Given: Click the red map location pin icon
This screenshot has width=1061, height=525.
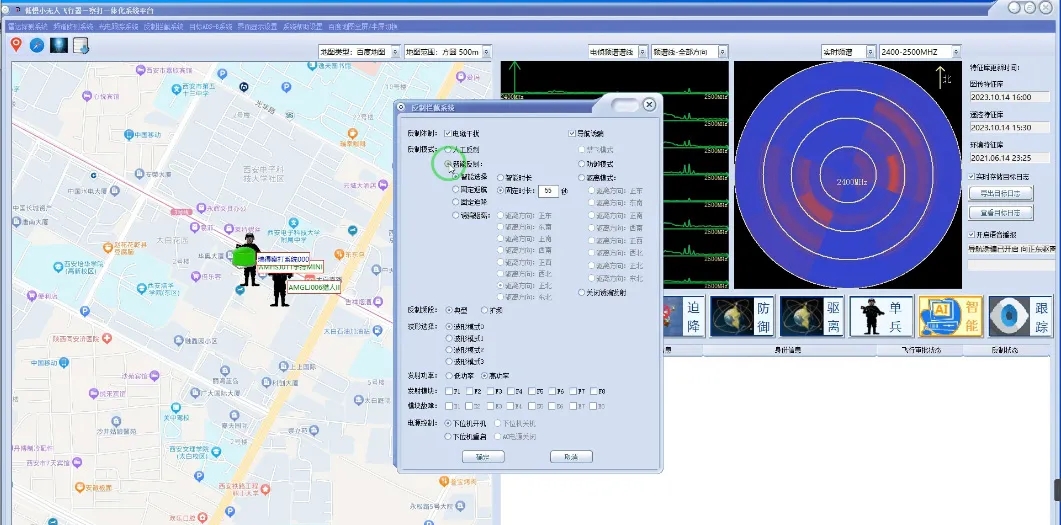Looking at the screenshot, I should tap(16, 45).
